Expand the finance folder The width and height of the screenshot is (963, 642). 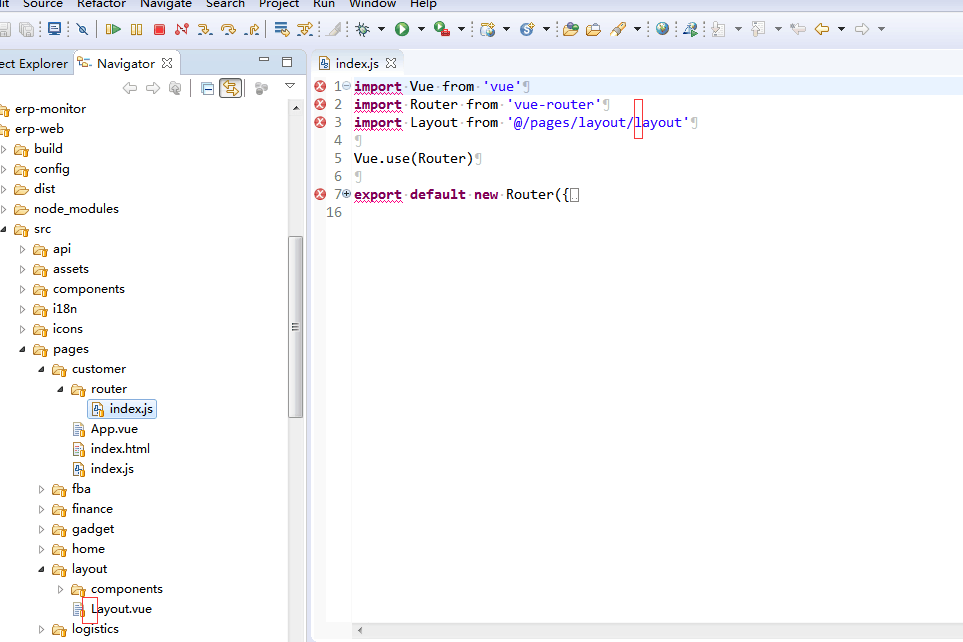pos(42,509)
